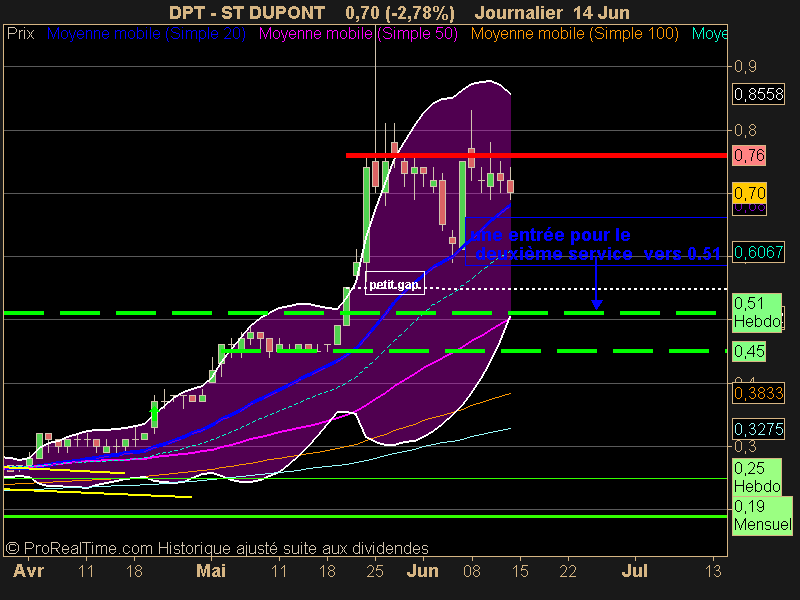Click the 'Mai' label on the date axis

pos(211,570)
